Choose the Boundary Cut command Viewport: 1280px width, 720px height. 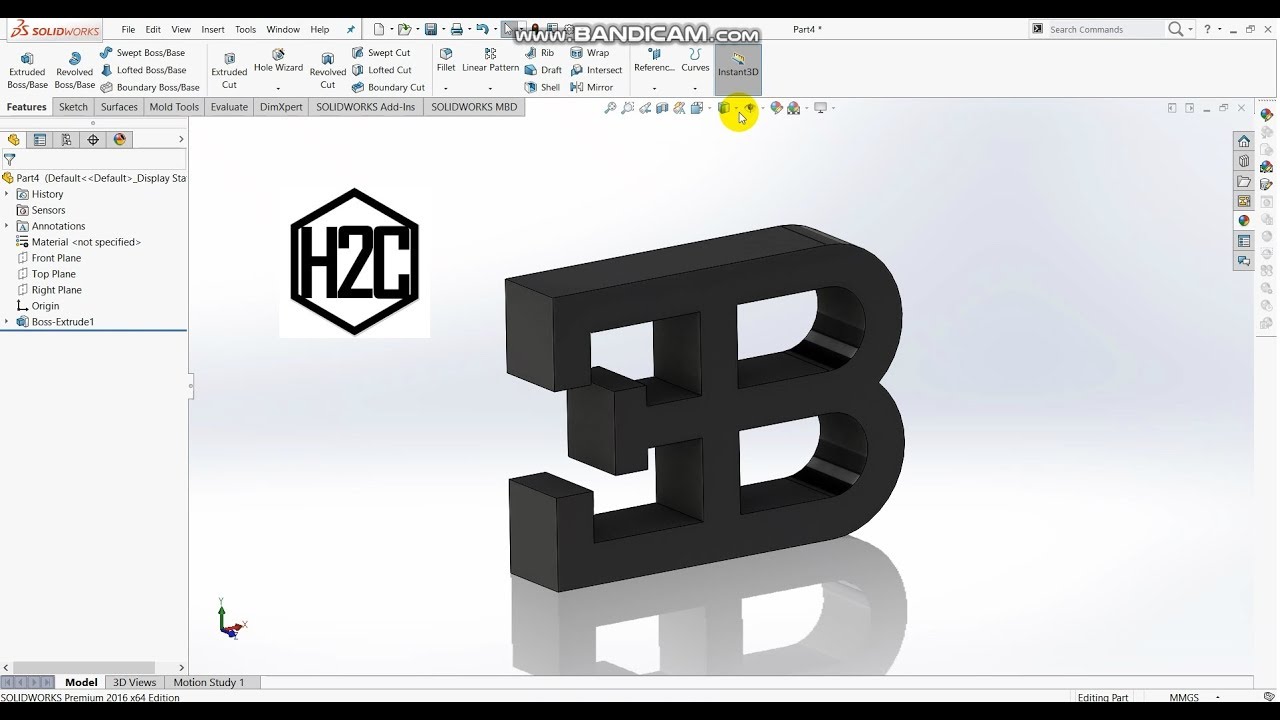388,87
